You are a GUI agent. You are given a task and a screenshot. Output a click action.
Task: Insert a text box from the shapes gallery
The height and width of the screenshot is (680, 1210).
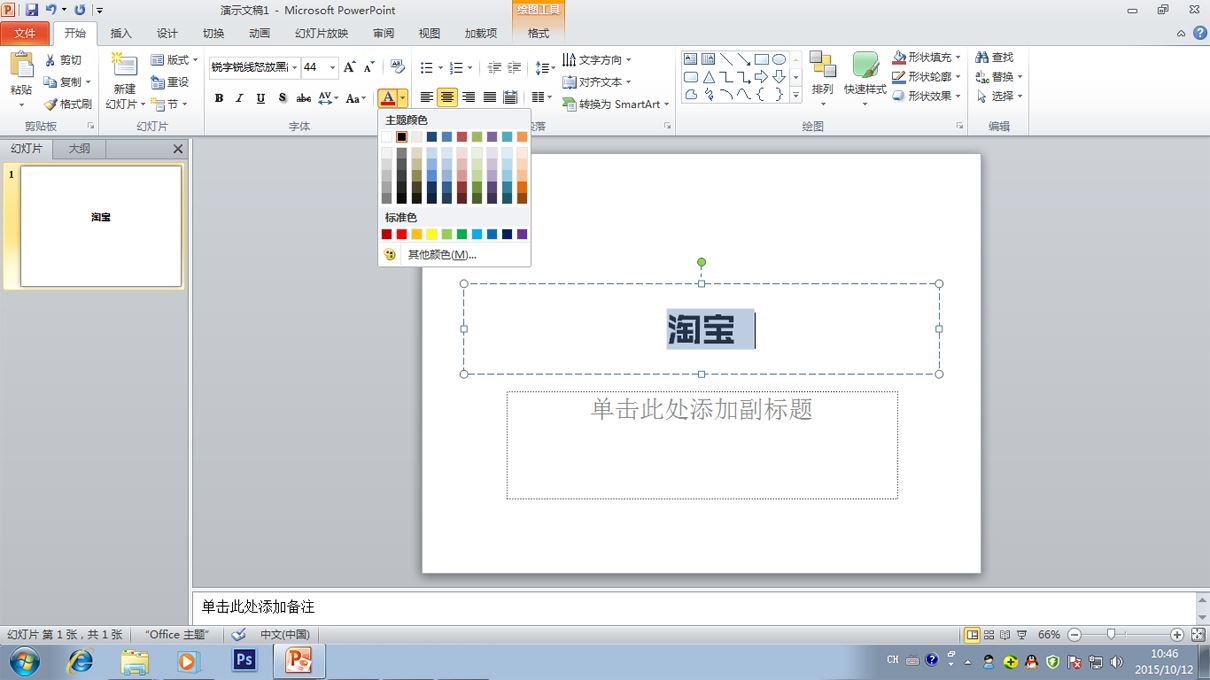[x=691, y=59]
